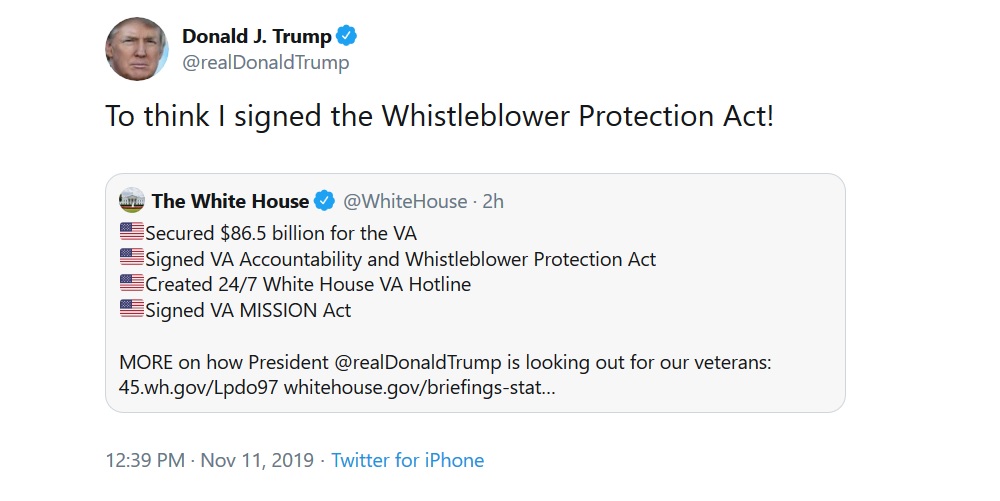Click flag emoji beside Created 24/7 Hotline
This screenshot has height=501, width=1000.
coord(132,283)
